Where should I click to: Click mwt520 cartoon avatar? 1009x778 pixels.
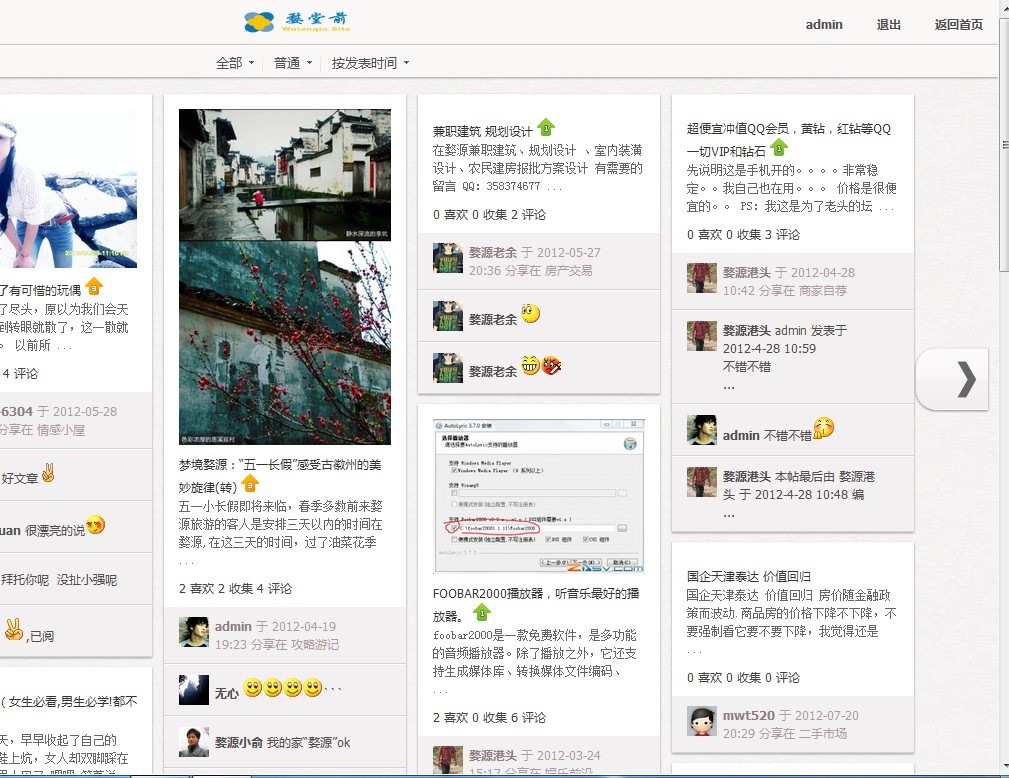(701, 721)
